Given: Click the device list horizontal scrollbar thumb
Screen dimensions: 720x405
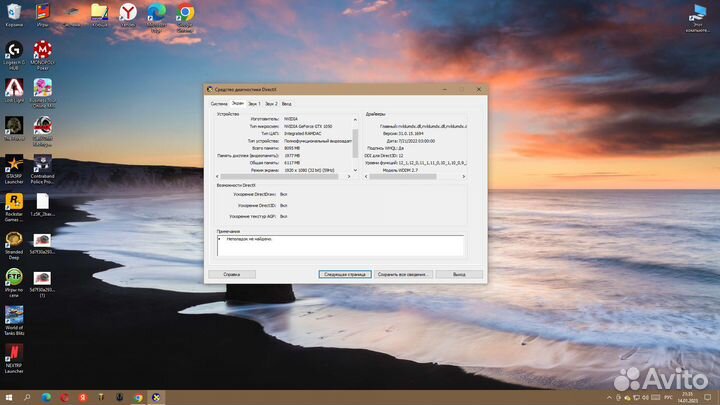Looking at the screenshot, I should pos(279,176).
